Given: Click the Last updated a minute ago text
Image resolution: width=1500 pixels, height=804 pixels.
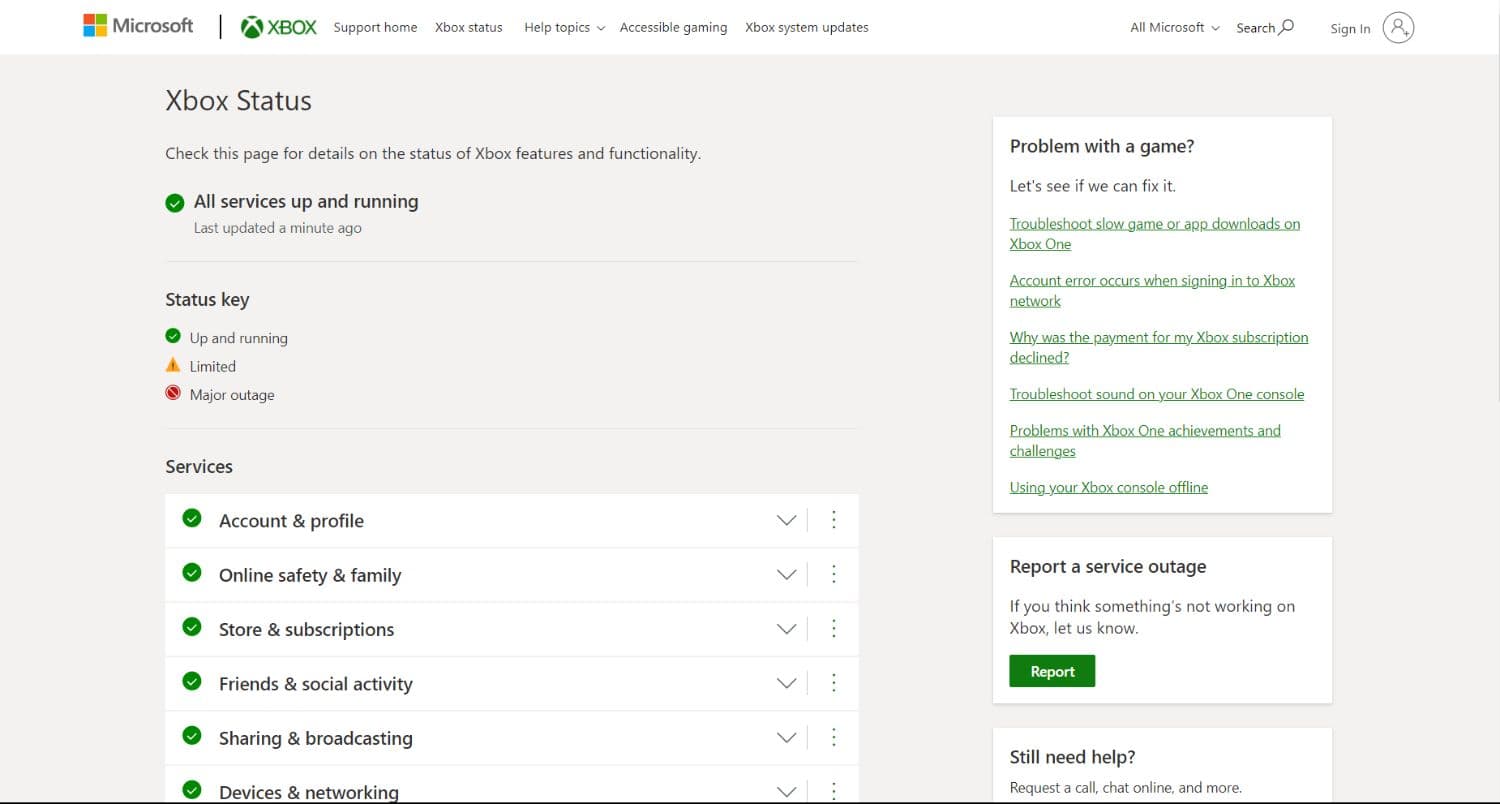Looking at the screenshot, I should click(278, 228).
